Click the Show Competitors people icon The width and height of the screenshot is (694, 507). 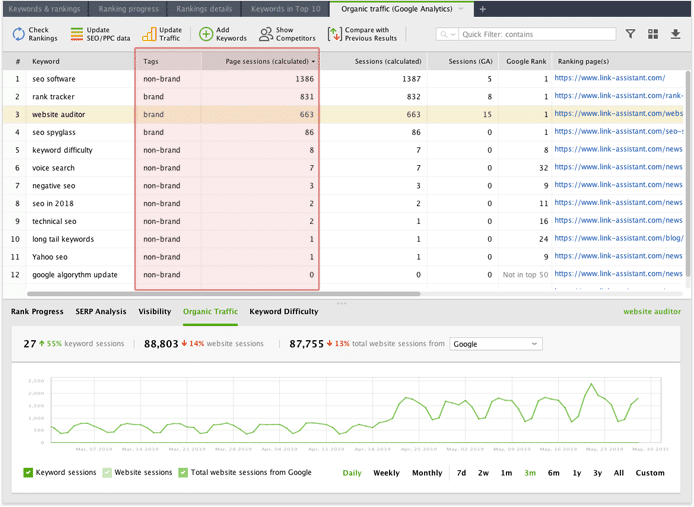(x=266, y=34)
